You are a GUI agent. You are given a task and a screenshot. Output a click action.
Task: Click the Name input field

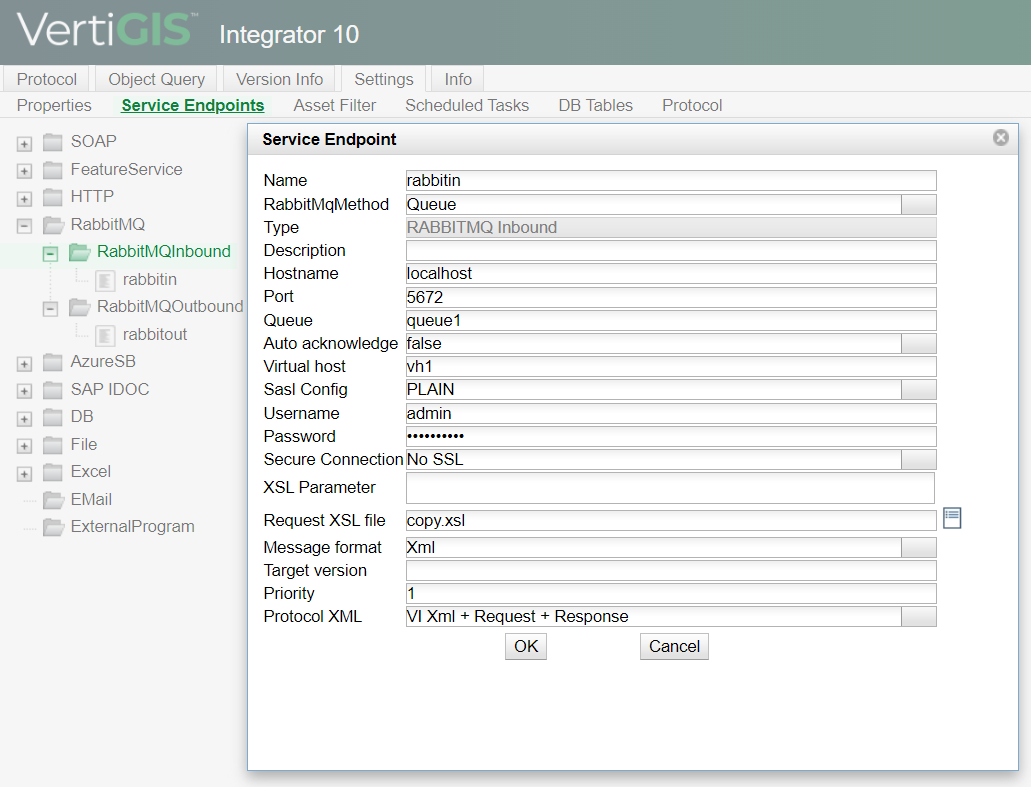point(671,180)
